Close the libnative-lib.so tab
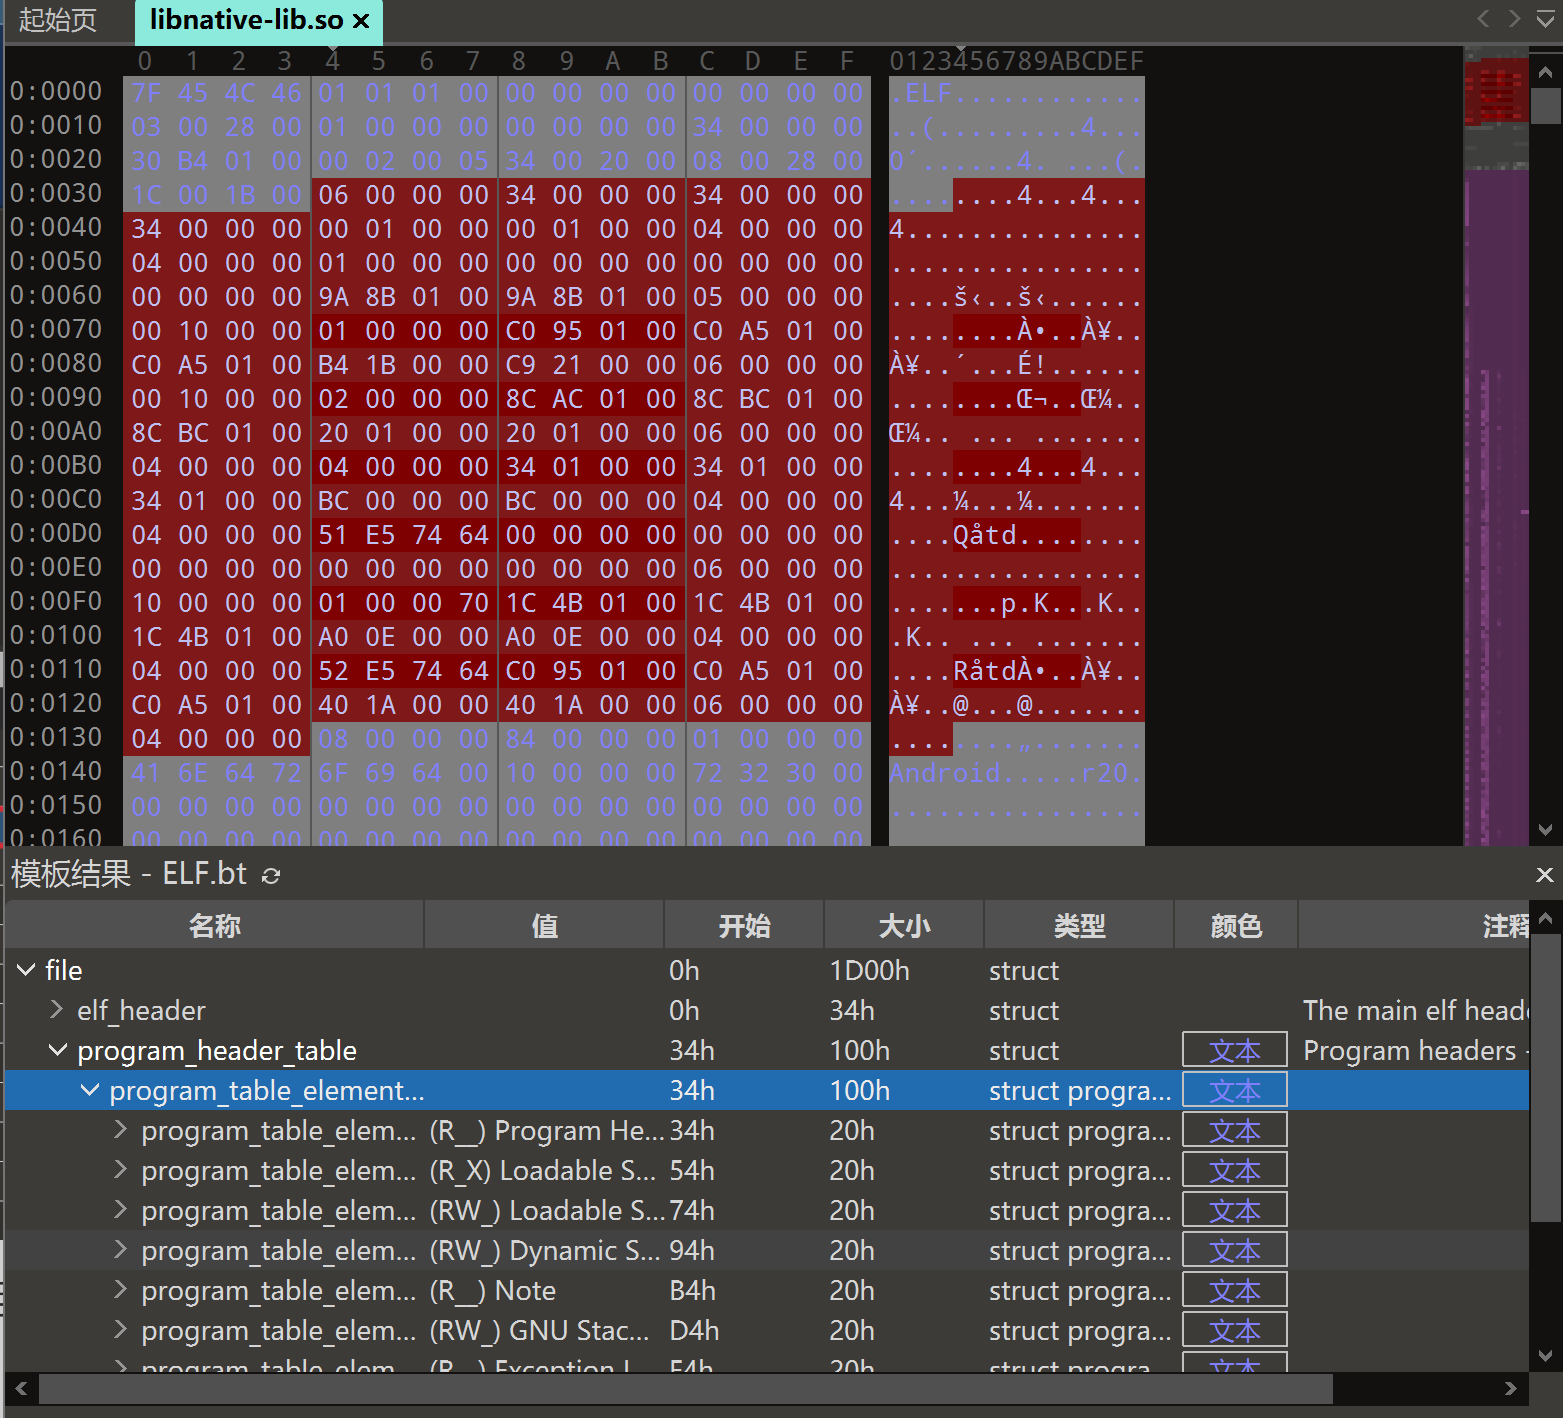The image size is (1563, 1418). 362,21
